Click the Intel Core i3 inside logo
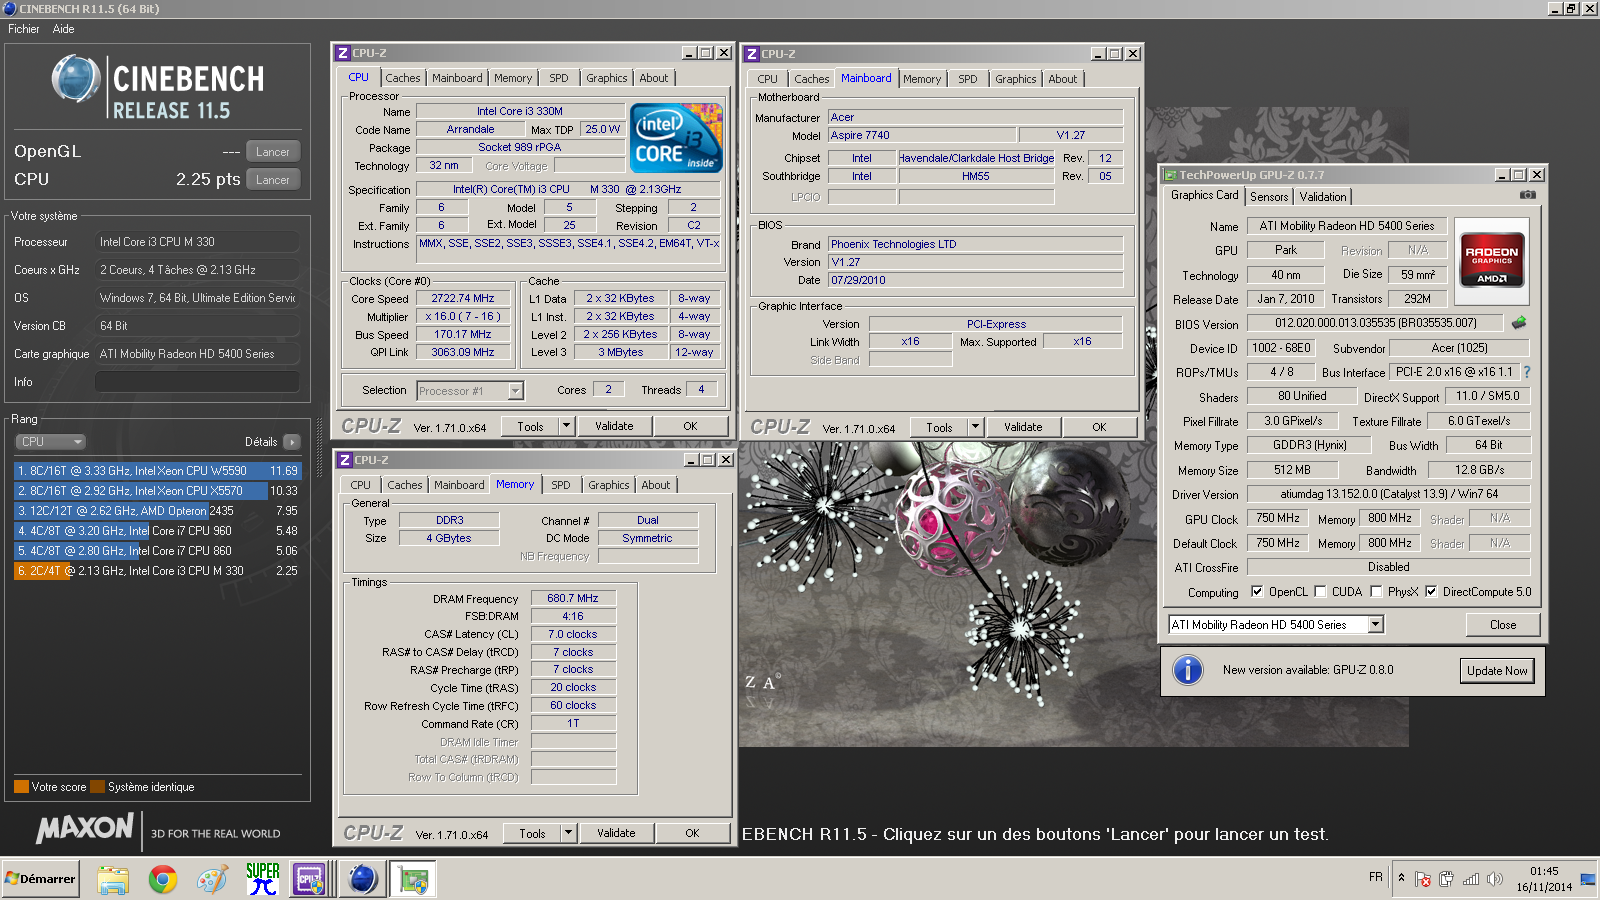 click(x=676, y=138)
